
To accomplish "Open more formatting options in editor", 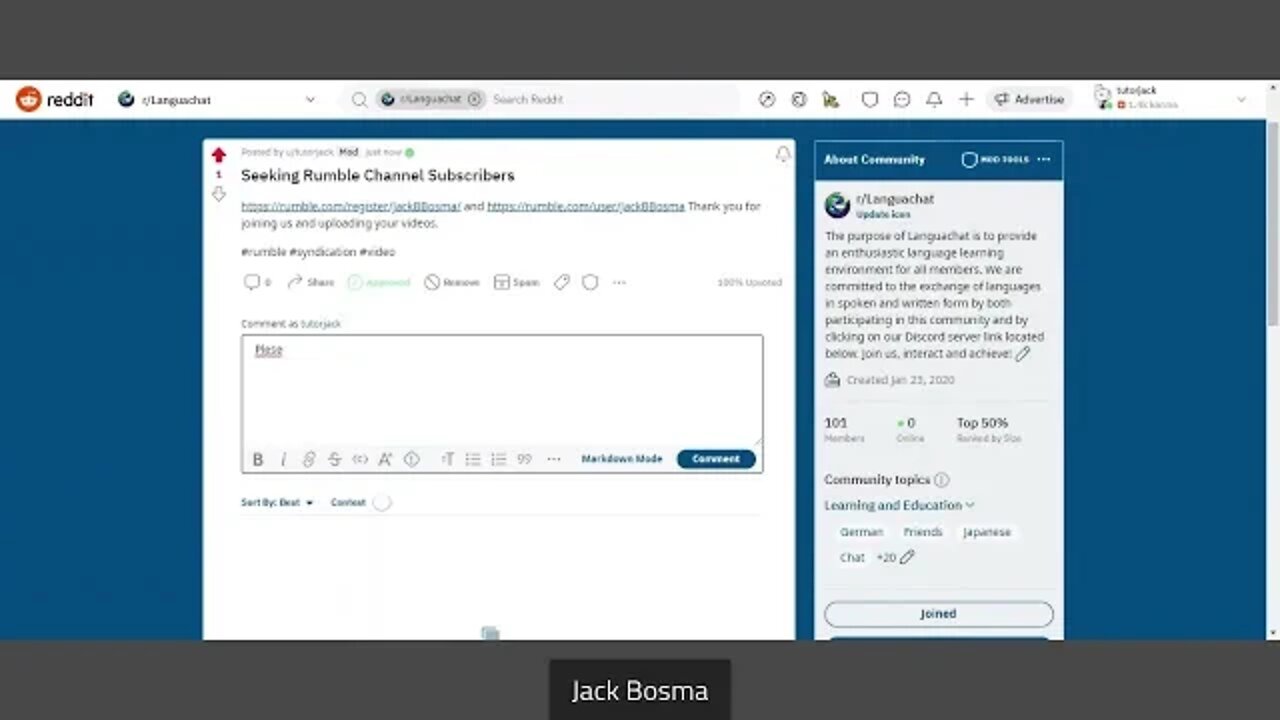I will pos(553,459).
